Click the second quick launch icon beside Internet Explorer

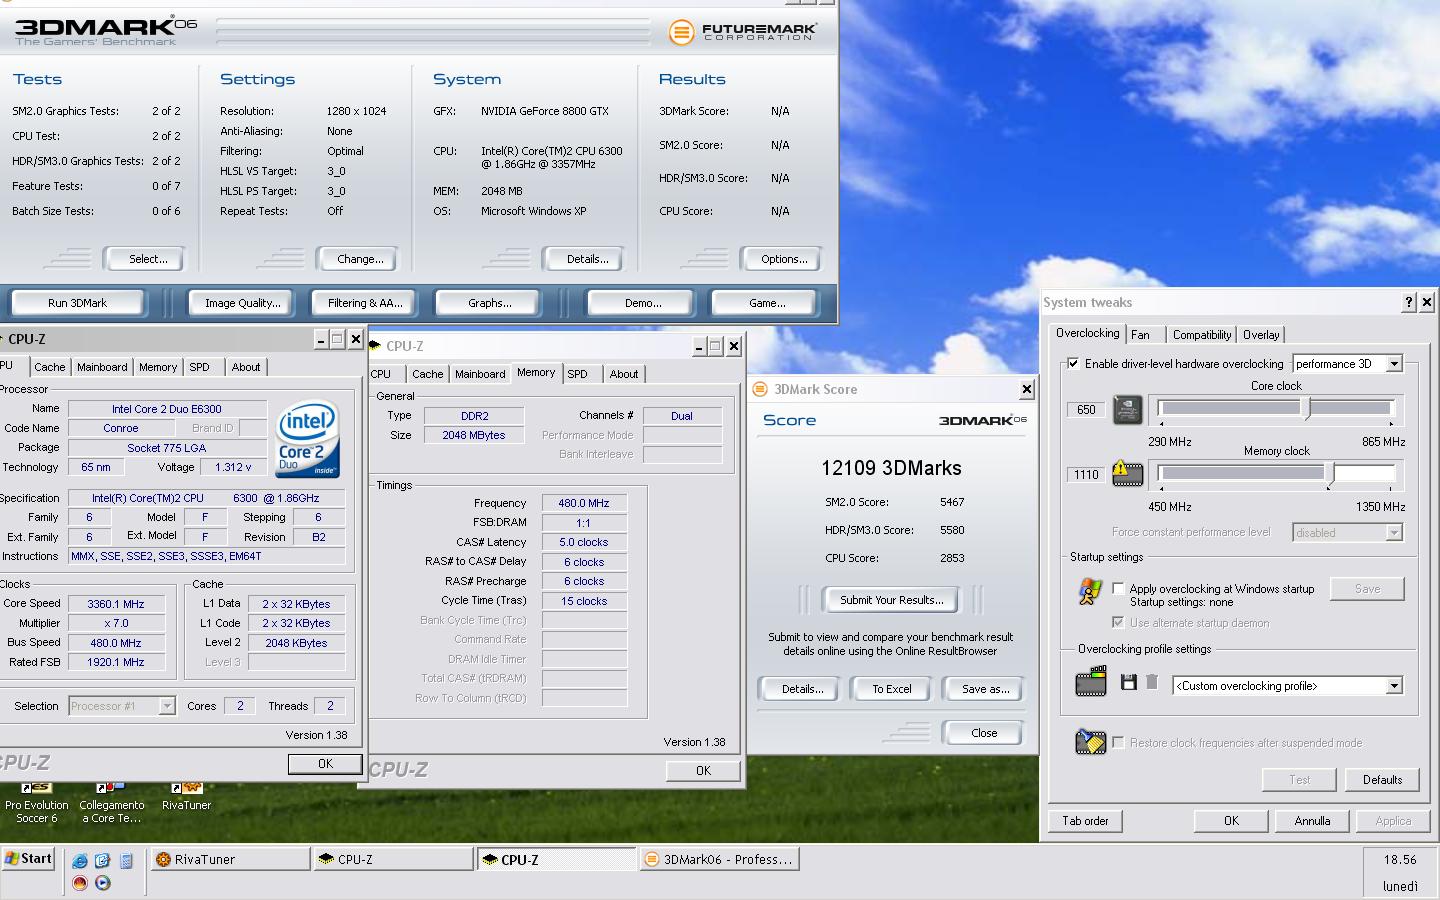click(102, 860)
